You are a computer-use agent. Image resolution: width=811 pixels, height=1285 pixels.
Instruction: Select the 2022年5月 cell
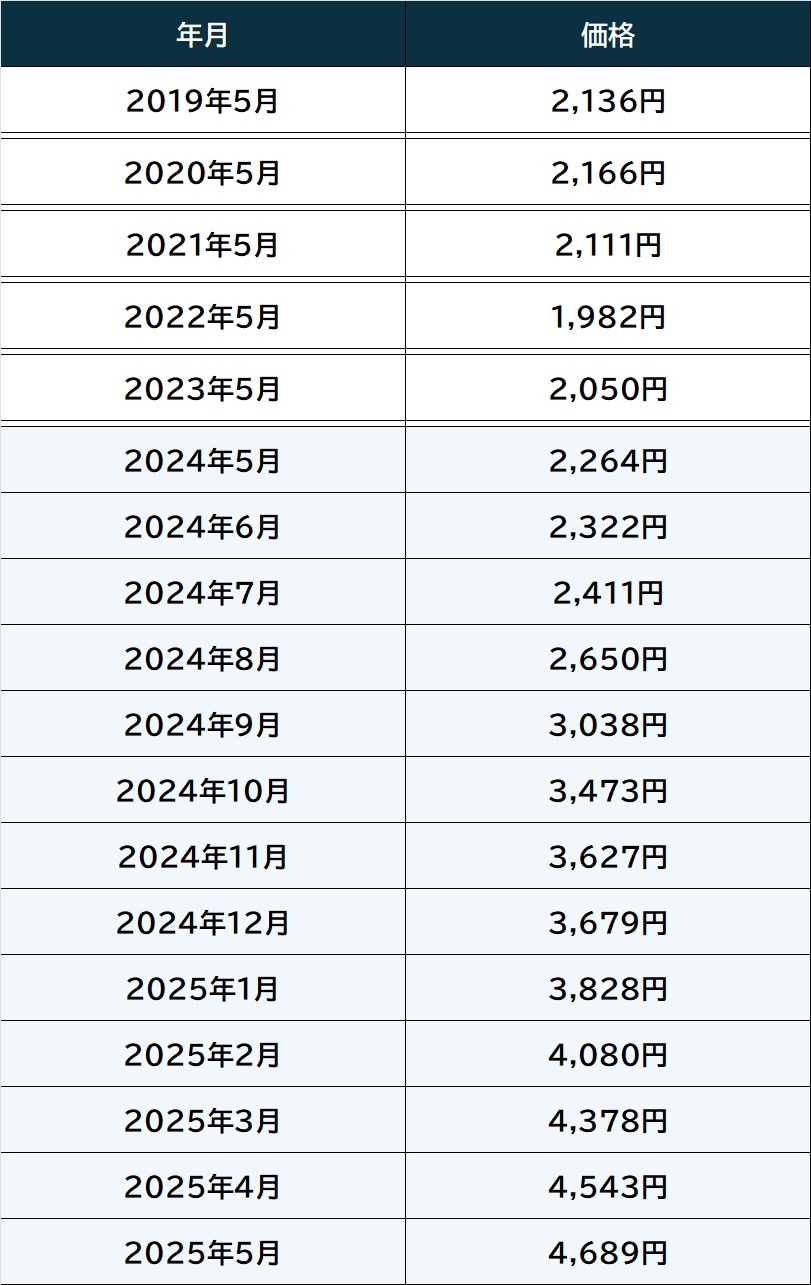click(203, 317)
